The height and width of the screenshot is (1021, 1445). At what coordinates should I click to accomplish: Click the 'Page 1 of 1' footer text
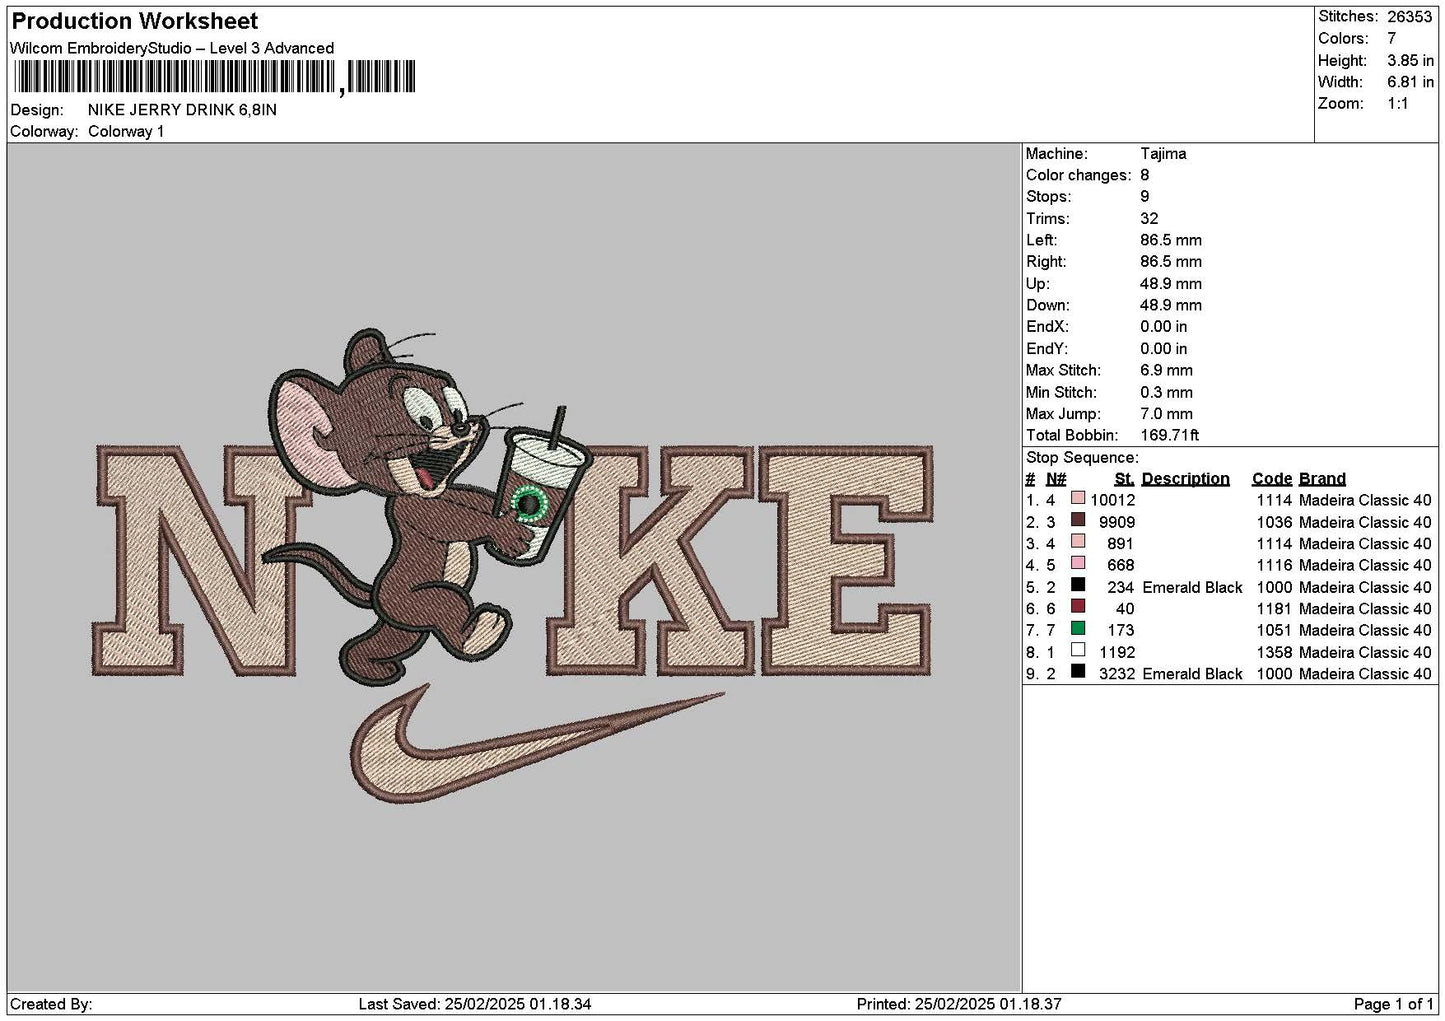point(1394,1004)
